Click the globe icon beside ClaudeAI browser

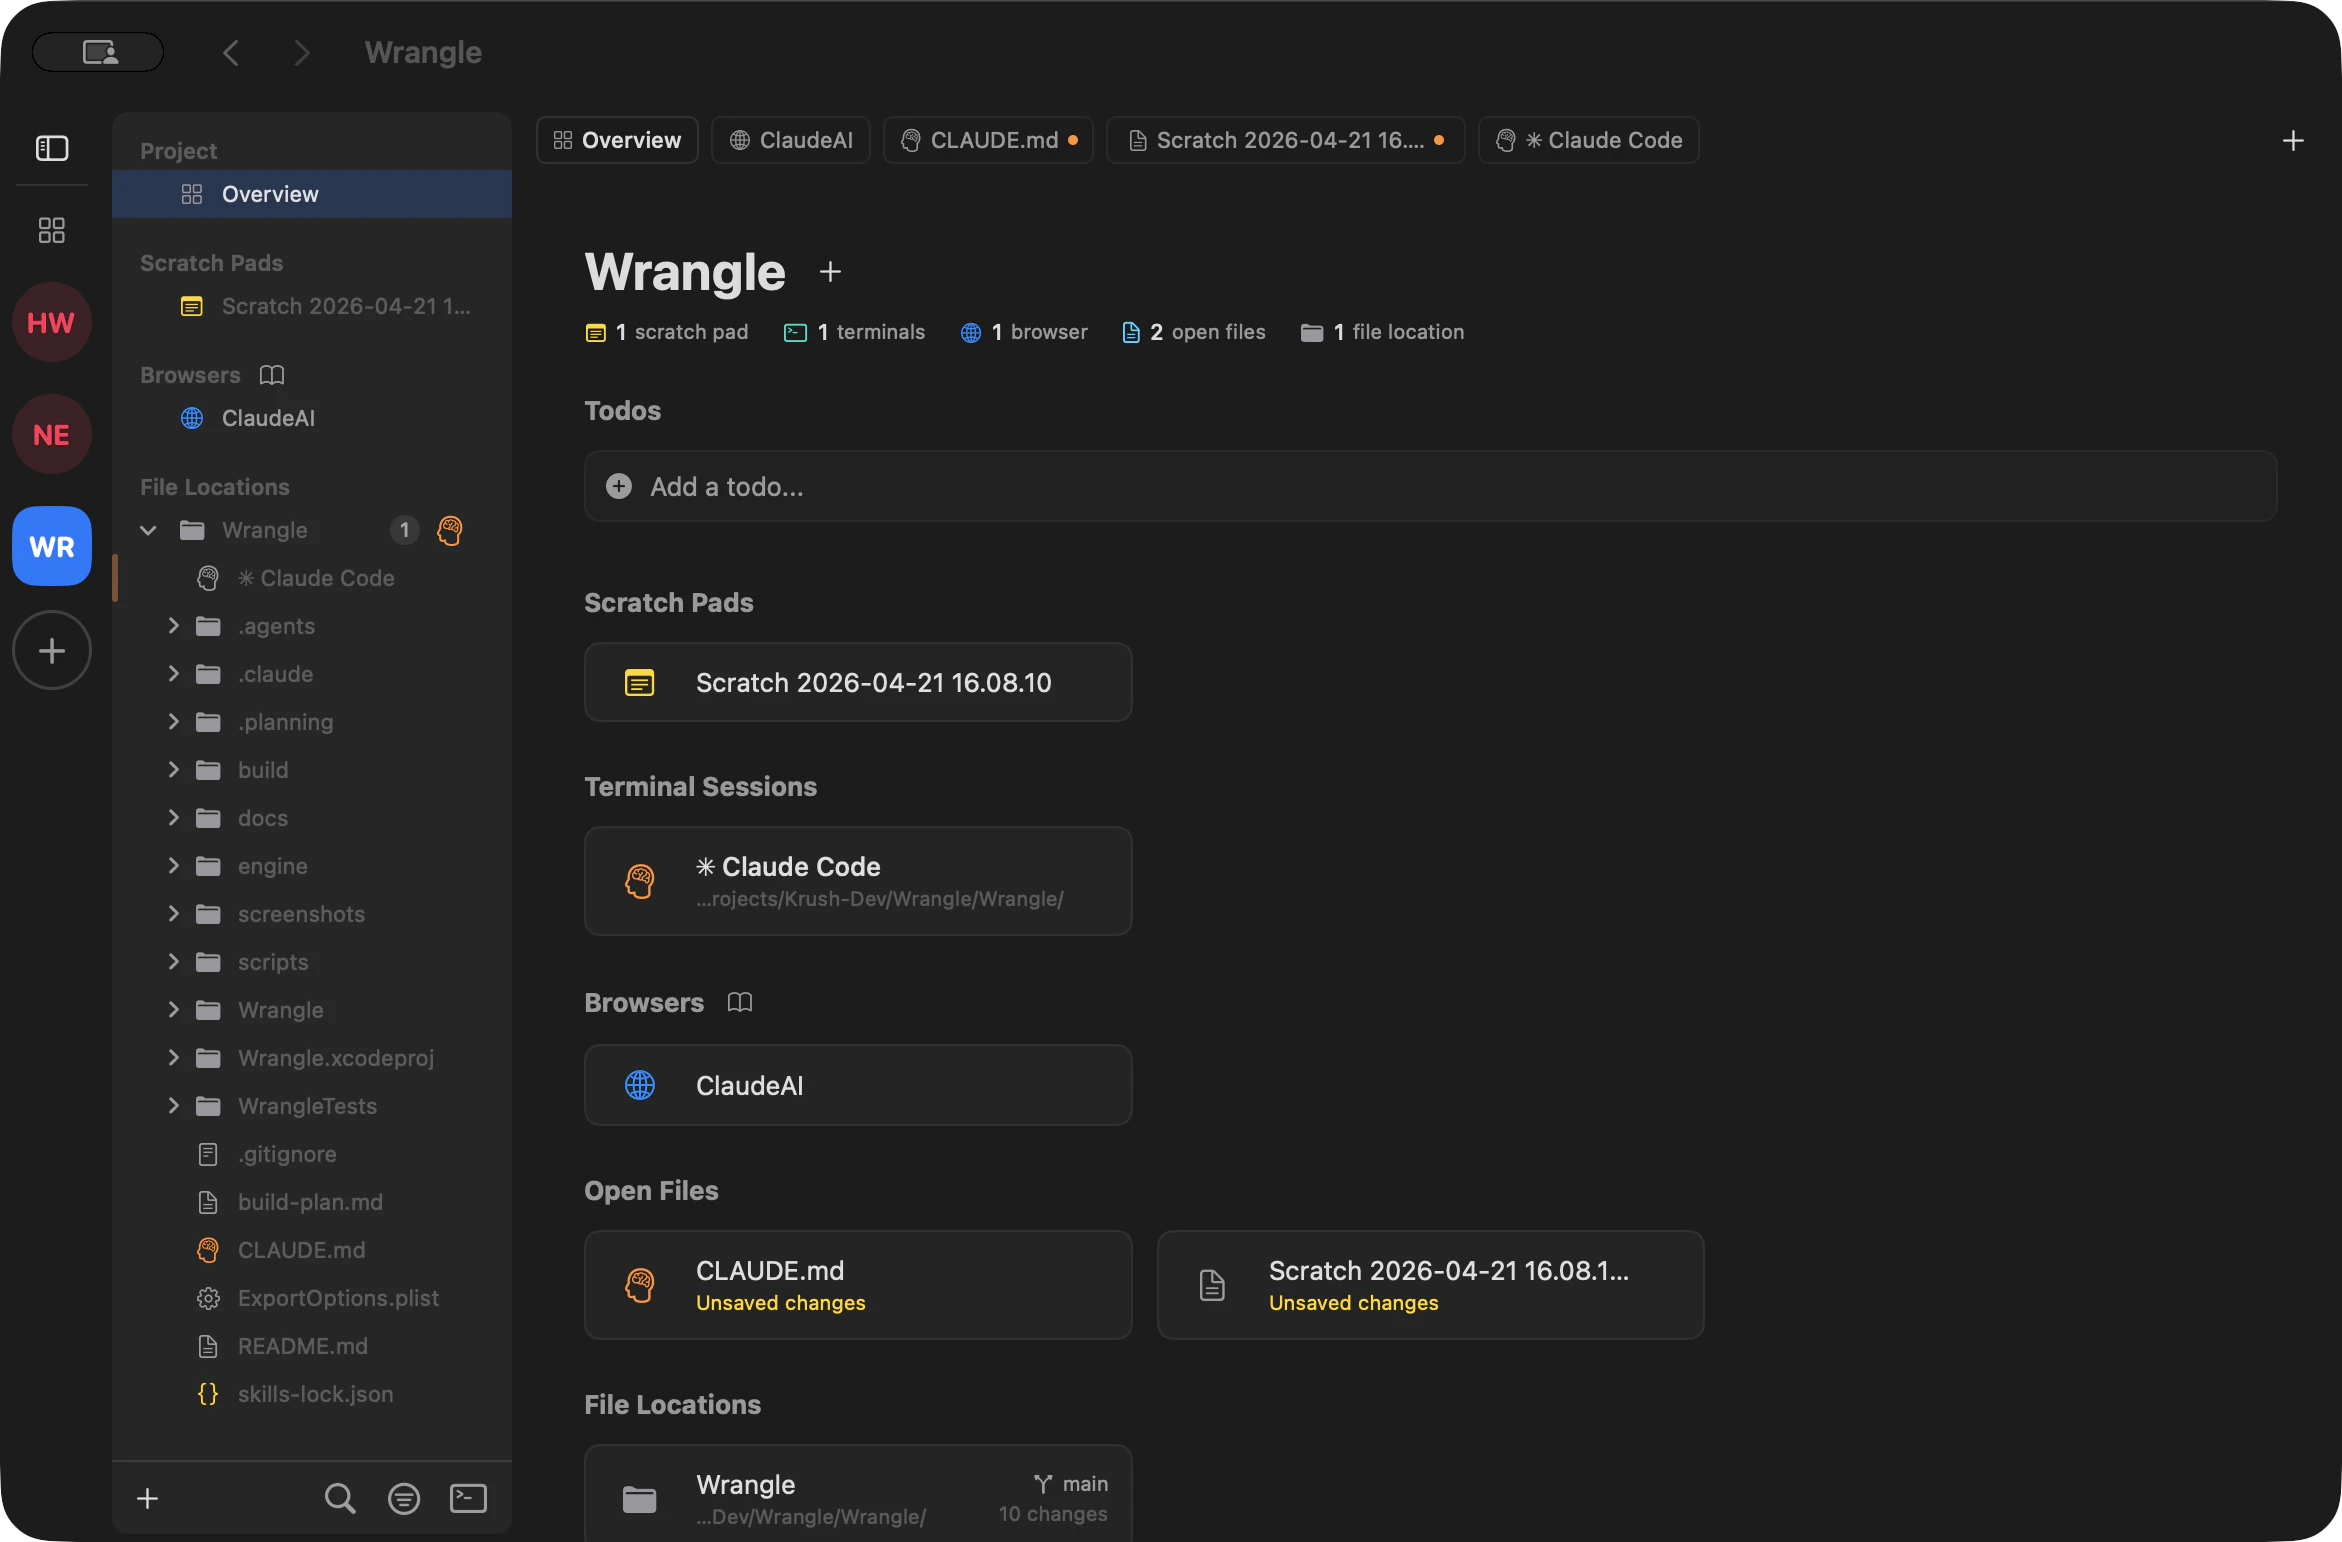click(x=192, y=418)
